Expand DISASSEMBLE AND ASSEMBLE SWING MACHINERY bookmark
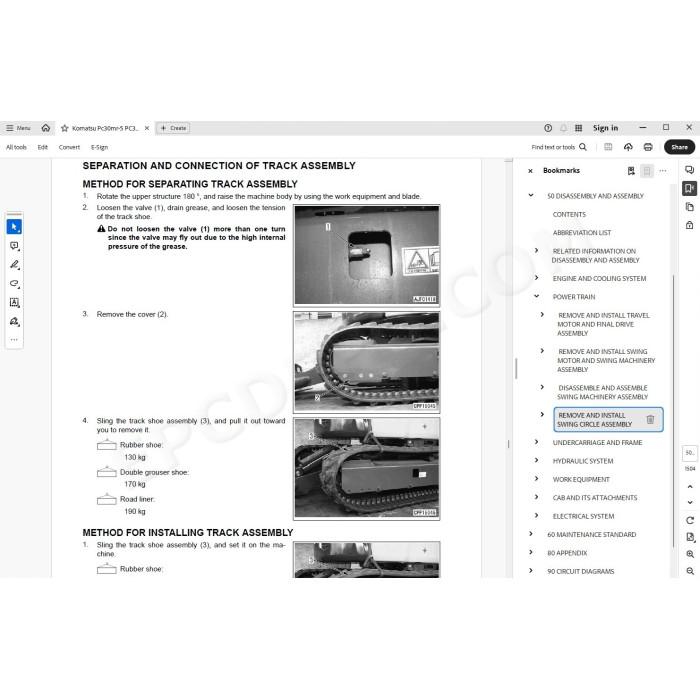Image resolution: width=700 pixels, height=700 pixels. click(542, 387)
